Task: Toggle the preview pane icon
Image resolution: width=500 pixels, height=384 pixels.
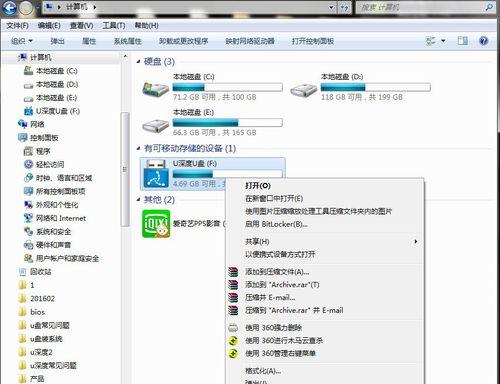Action: [x=463, y=41]
